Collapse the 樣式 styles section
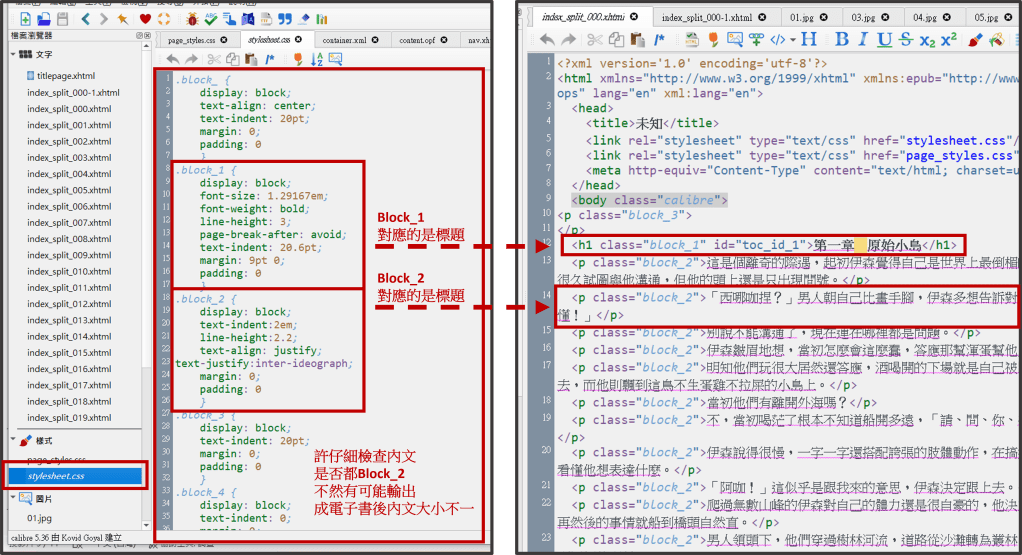 [x=13, y=440]
